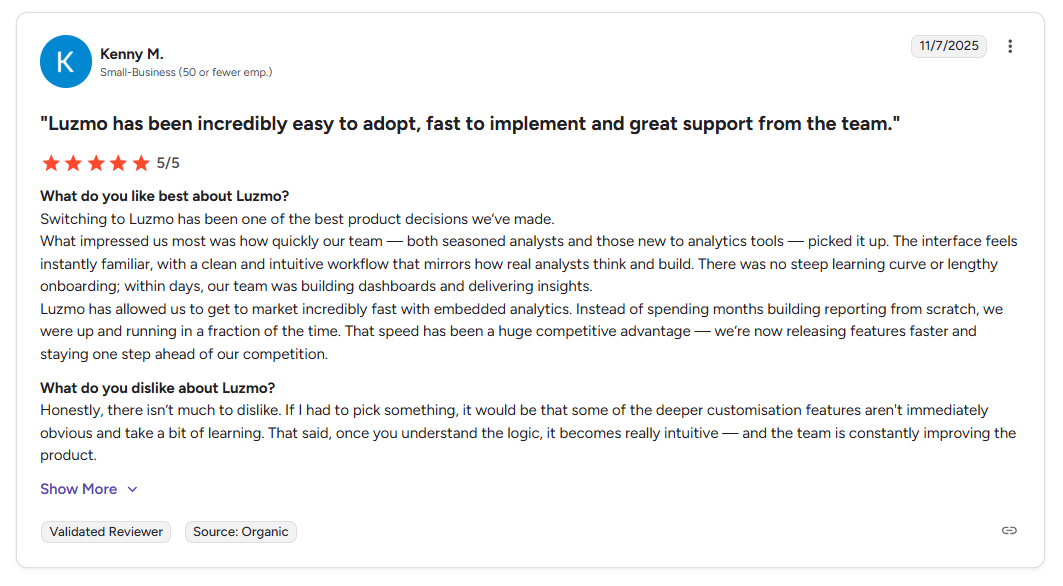Click the quoted review headline text

[x=470, y=123]
